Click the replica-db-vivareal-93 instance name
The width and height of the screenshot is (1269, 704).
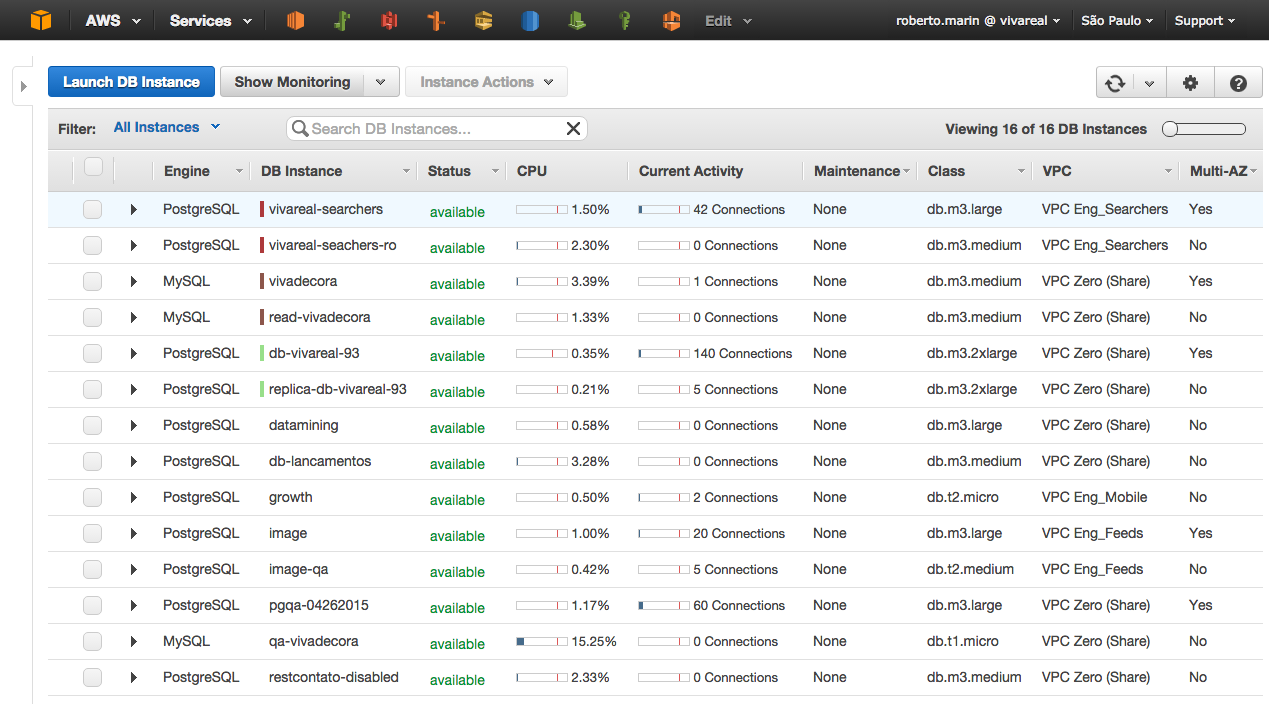coord(338,389)
